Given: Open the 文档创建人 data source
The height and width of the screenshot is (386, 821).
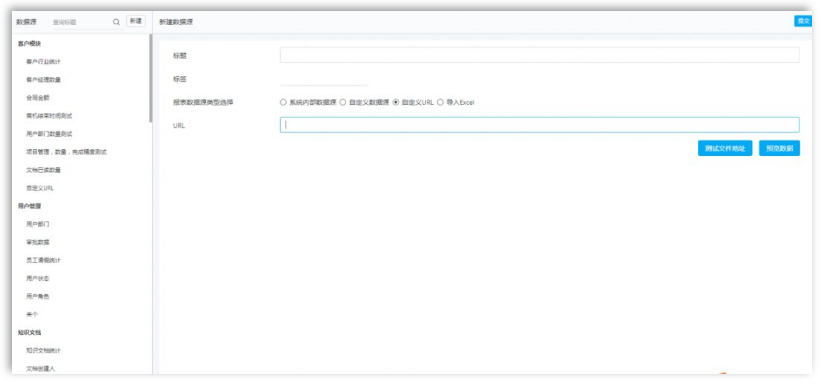Looking at the screenshot, I should 40,369.
